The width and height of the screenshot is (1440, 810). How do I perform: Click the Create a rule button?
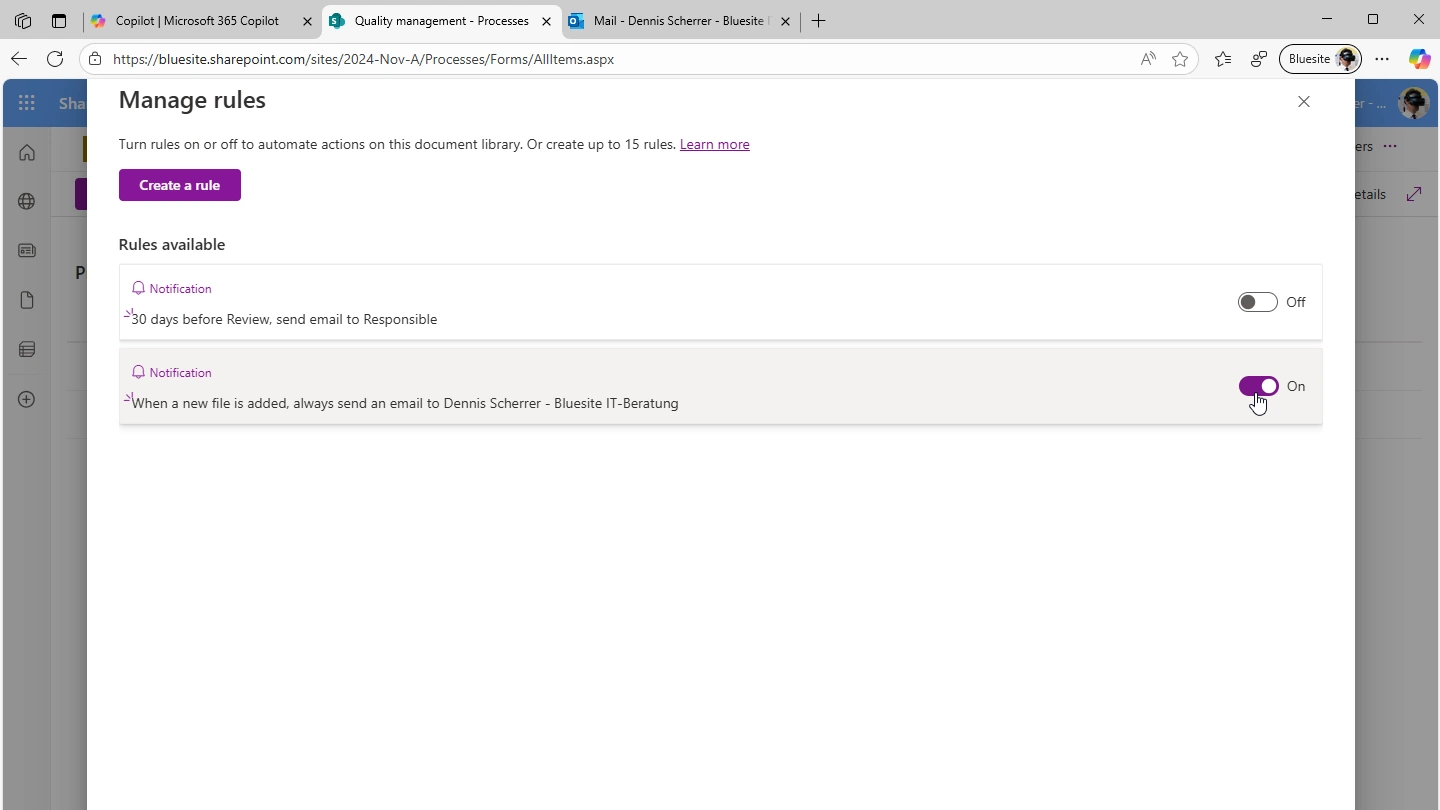[180, 185]
